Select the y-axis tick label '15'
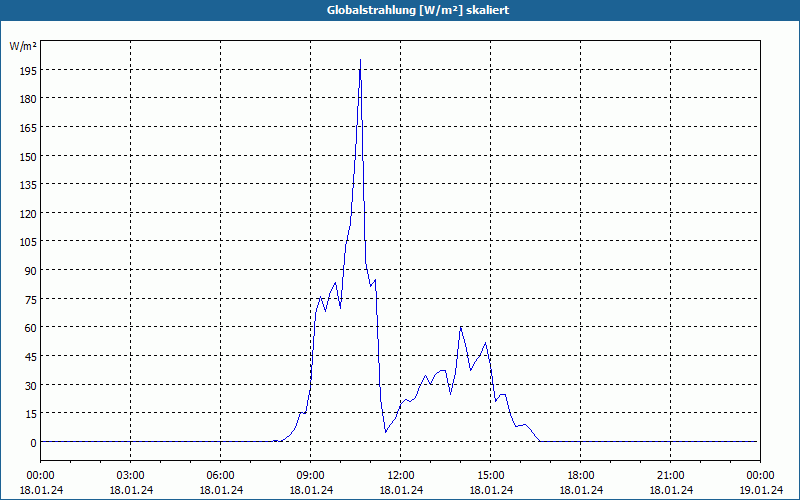800x500 pixels. click(x=31, y=414)
